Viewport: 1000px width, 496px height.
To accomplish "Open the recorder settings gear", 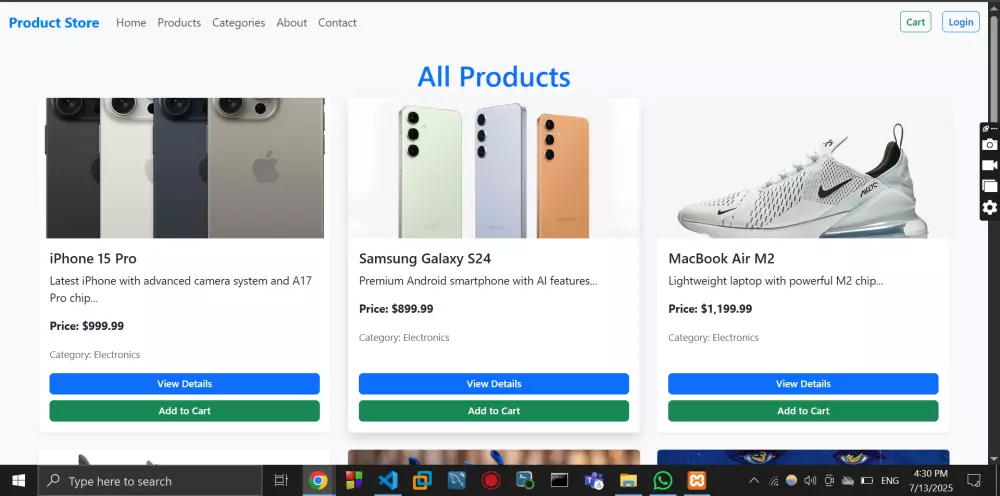I will [989, 207].
